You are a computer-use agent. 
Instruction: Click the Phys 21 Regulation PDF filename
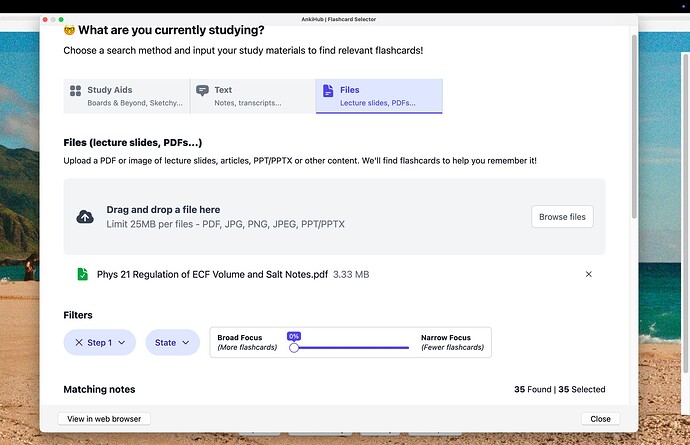point(211,274)
